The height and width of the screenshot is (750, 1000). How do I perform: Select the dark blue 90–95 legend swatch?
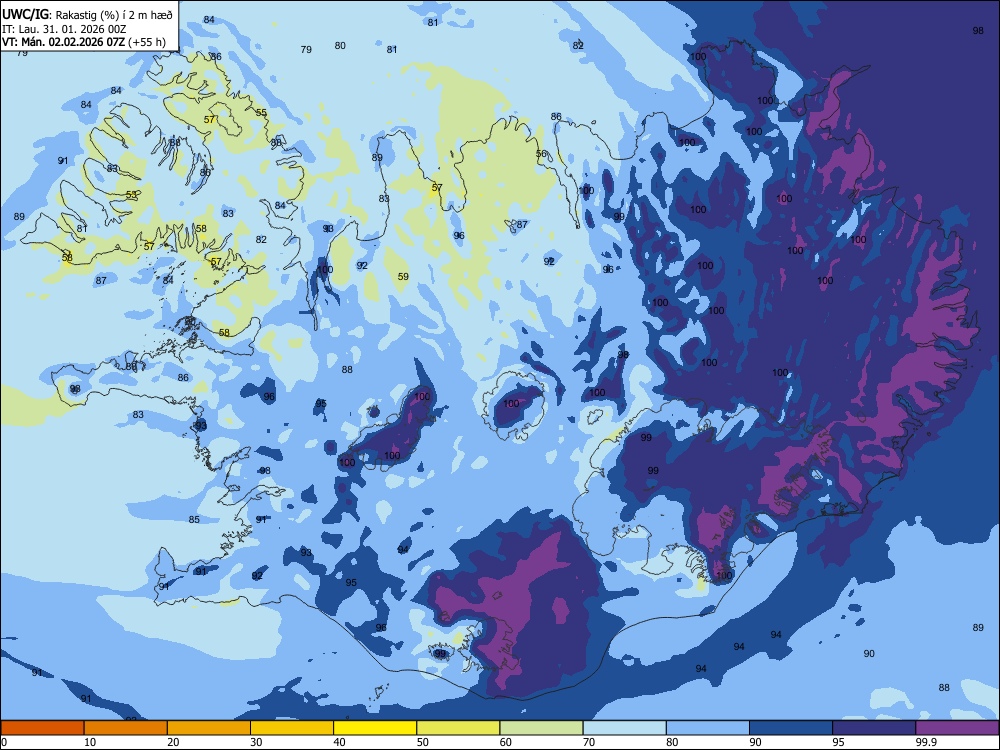click(x=791, y=728)
